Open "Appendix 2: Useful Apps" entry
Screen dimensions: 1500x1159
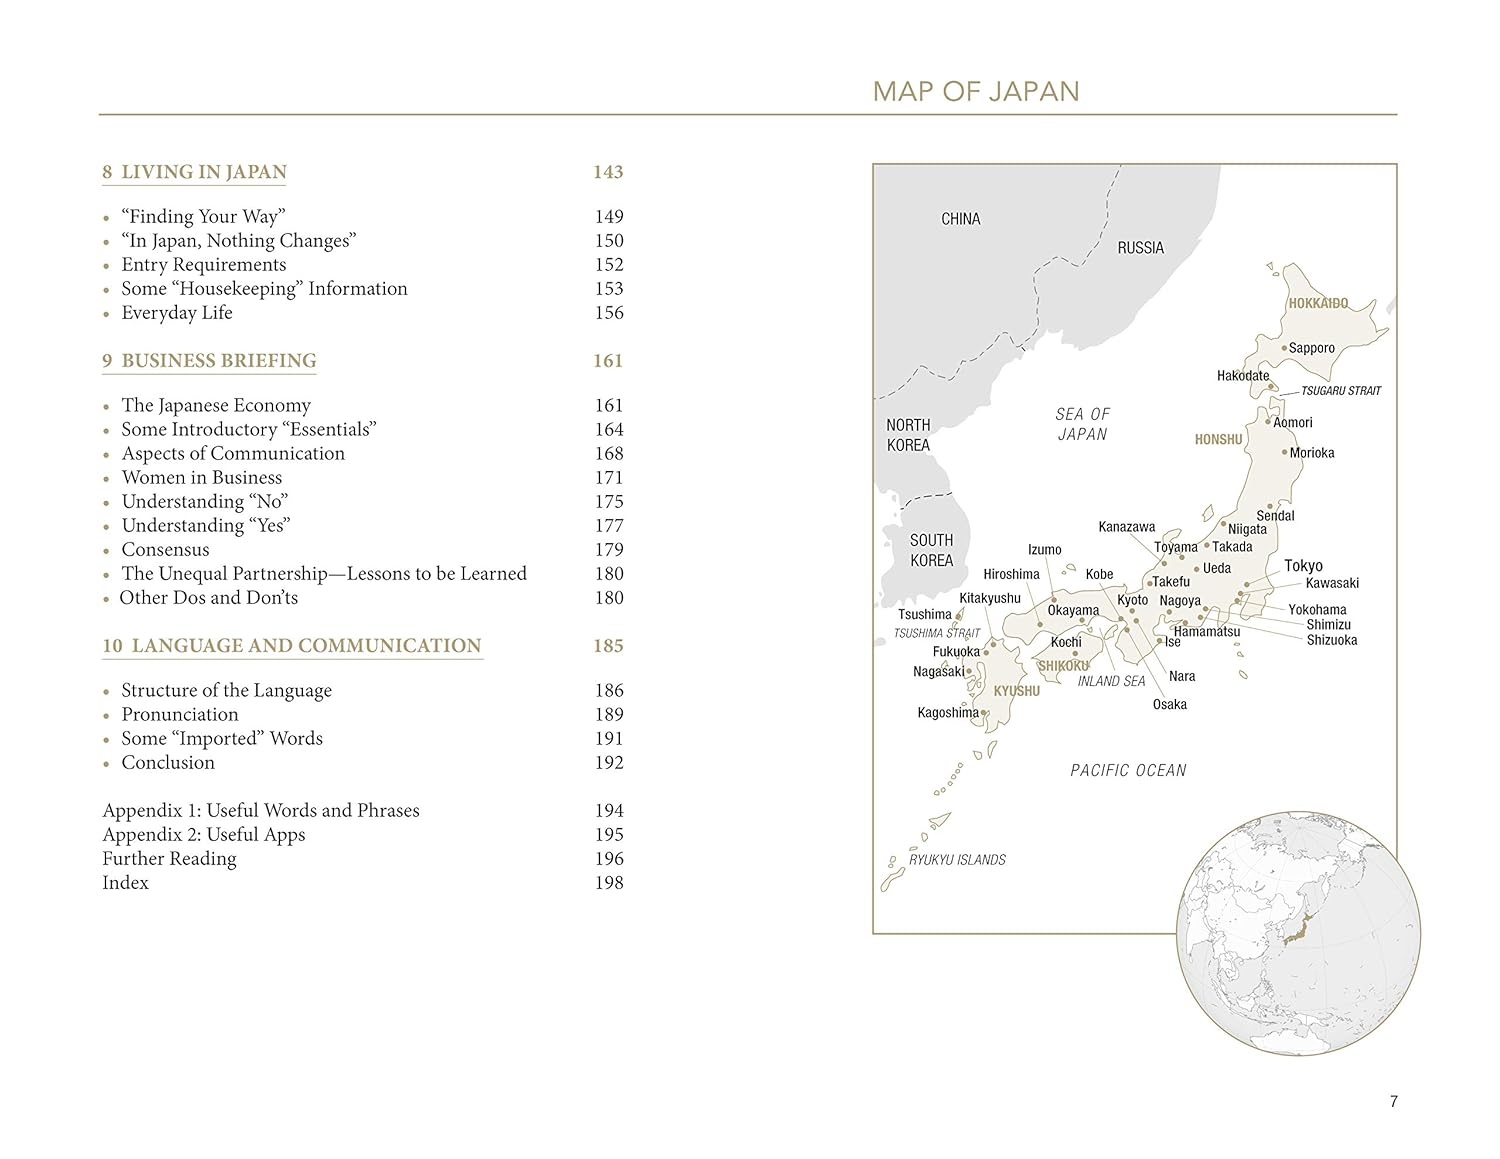(x=203, y=834)
